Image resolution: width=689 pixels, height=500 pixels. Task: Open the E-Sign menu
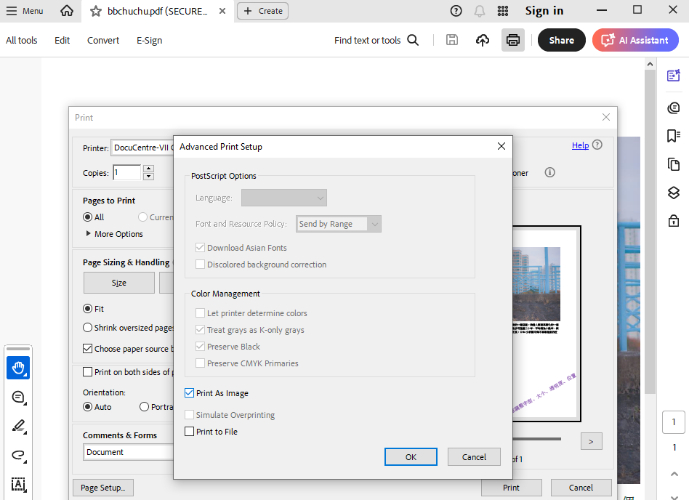149,40
